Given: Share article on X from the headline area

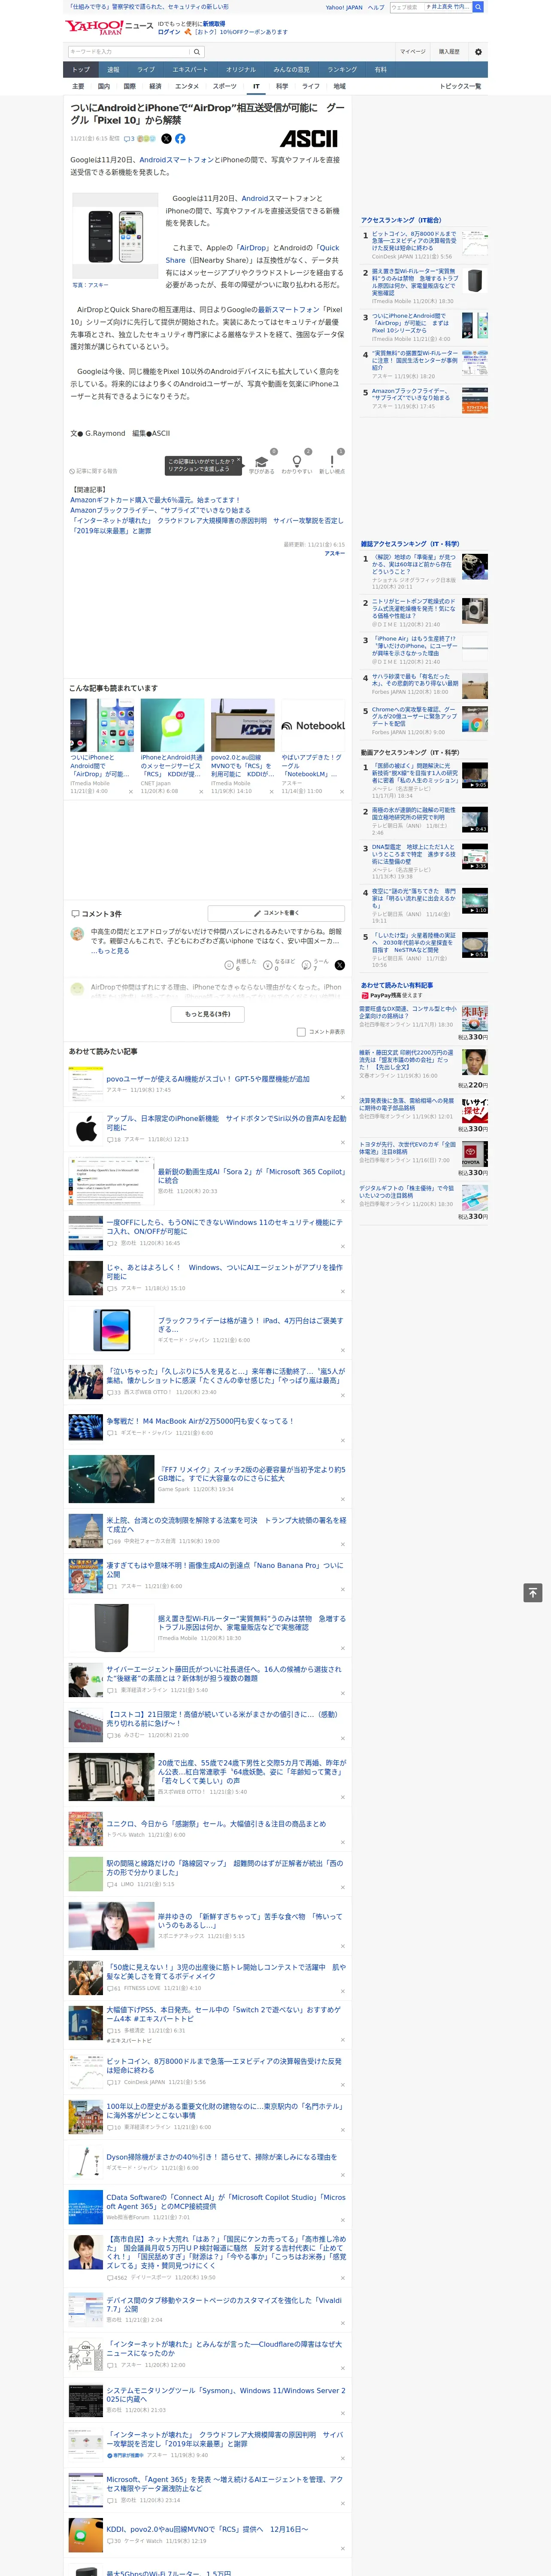Looking at the screenshot, I should click(x=166, y=139).
